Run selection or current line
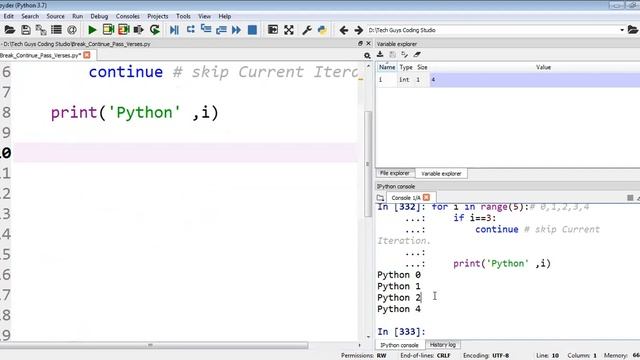 coord(139,30)
